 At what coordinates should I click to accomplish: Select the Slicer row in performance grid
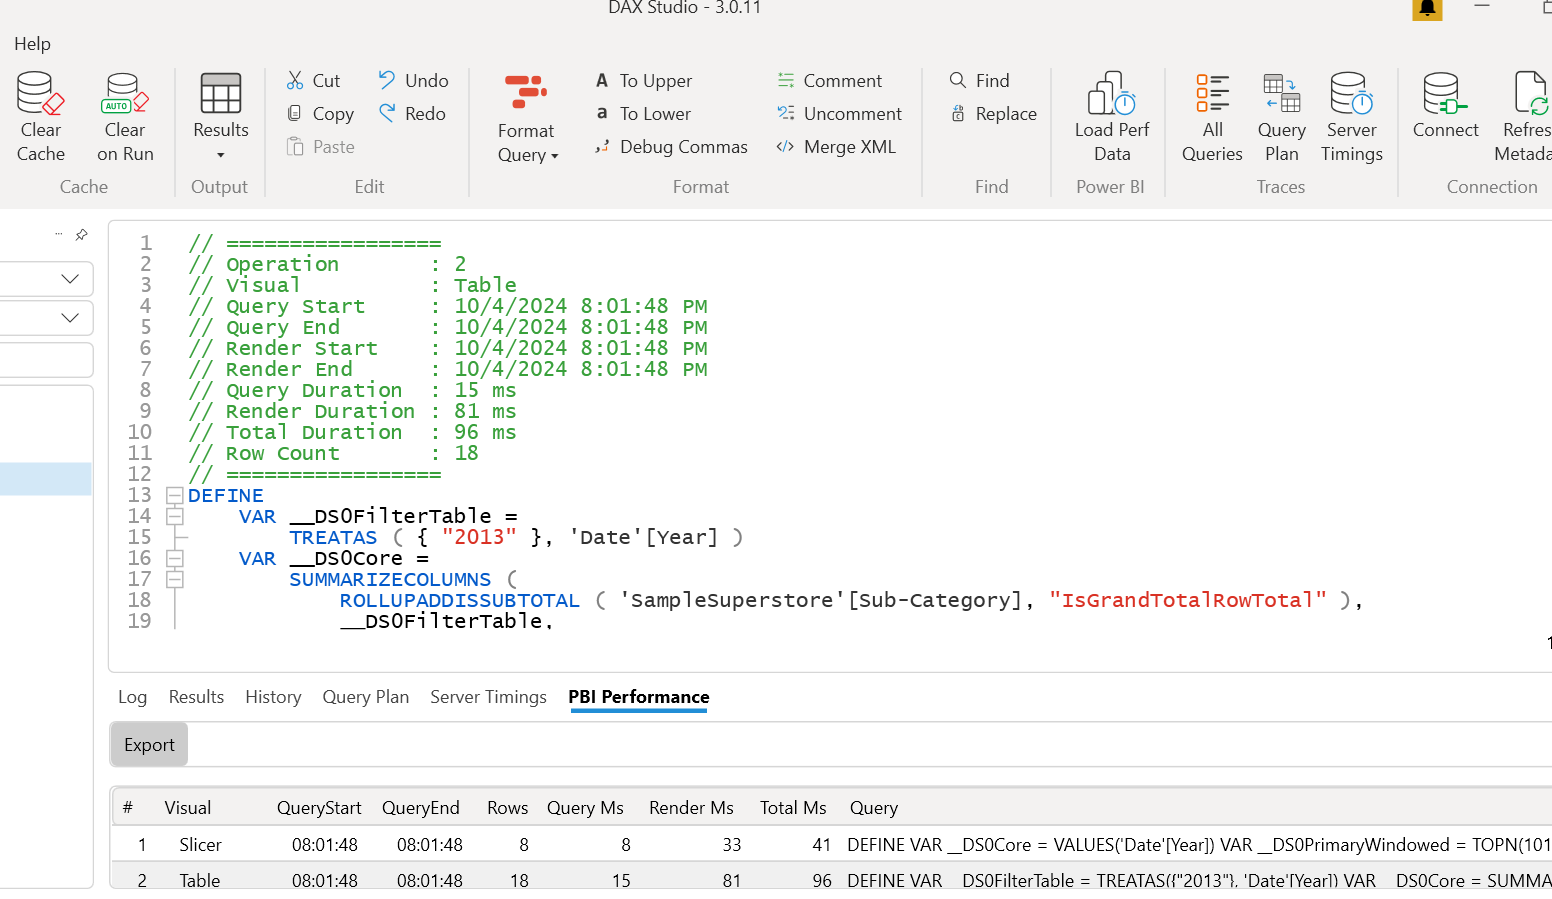click(x=200, y=845)
